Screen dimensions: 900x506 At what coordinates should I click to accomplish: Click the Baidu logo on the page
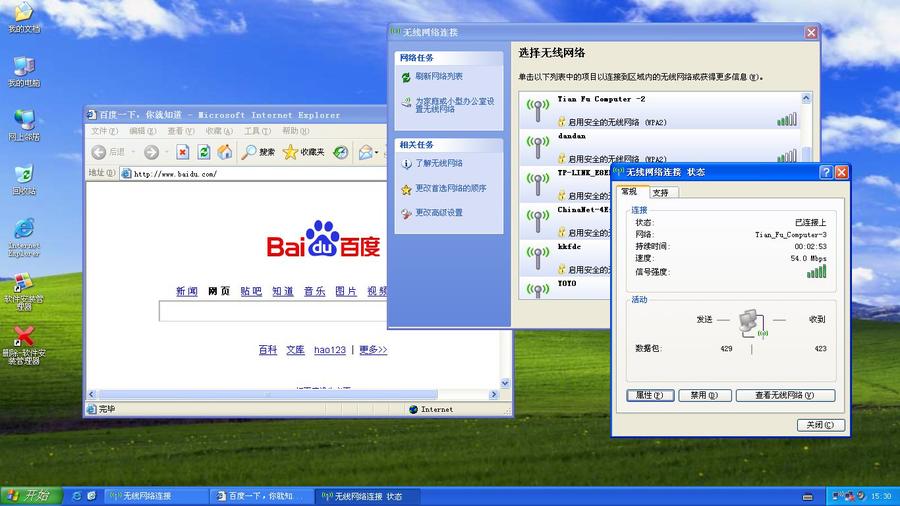click(x=323, y=240)
